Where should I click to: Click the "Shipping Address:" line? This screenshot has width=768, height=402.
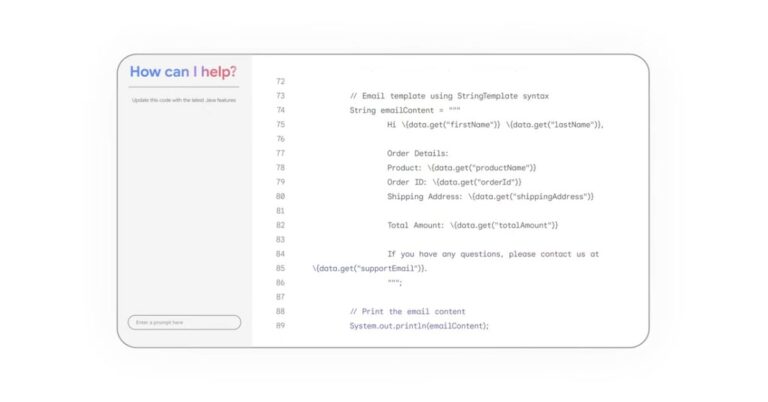[490, 197]
